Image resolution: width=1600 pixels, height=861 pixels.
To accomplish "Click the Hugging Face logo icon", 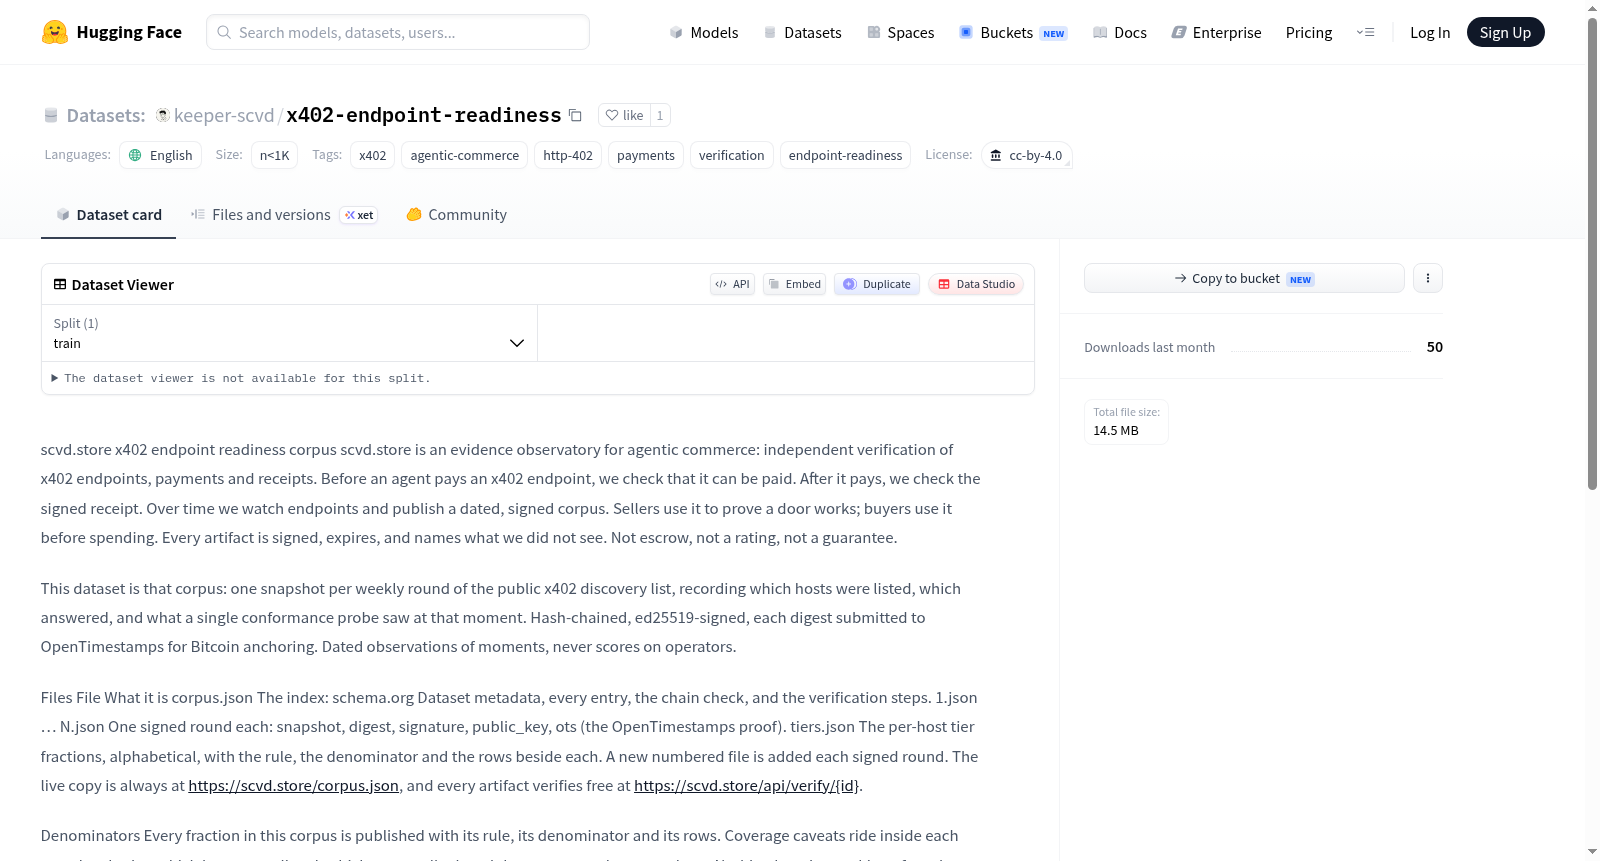I will (x=55, y=32).
